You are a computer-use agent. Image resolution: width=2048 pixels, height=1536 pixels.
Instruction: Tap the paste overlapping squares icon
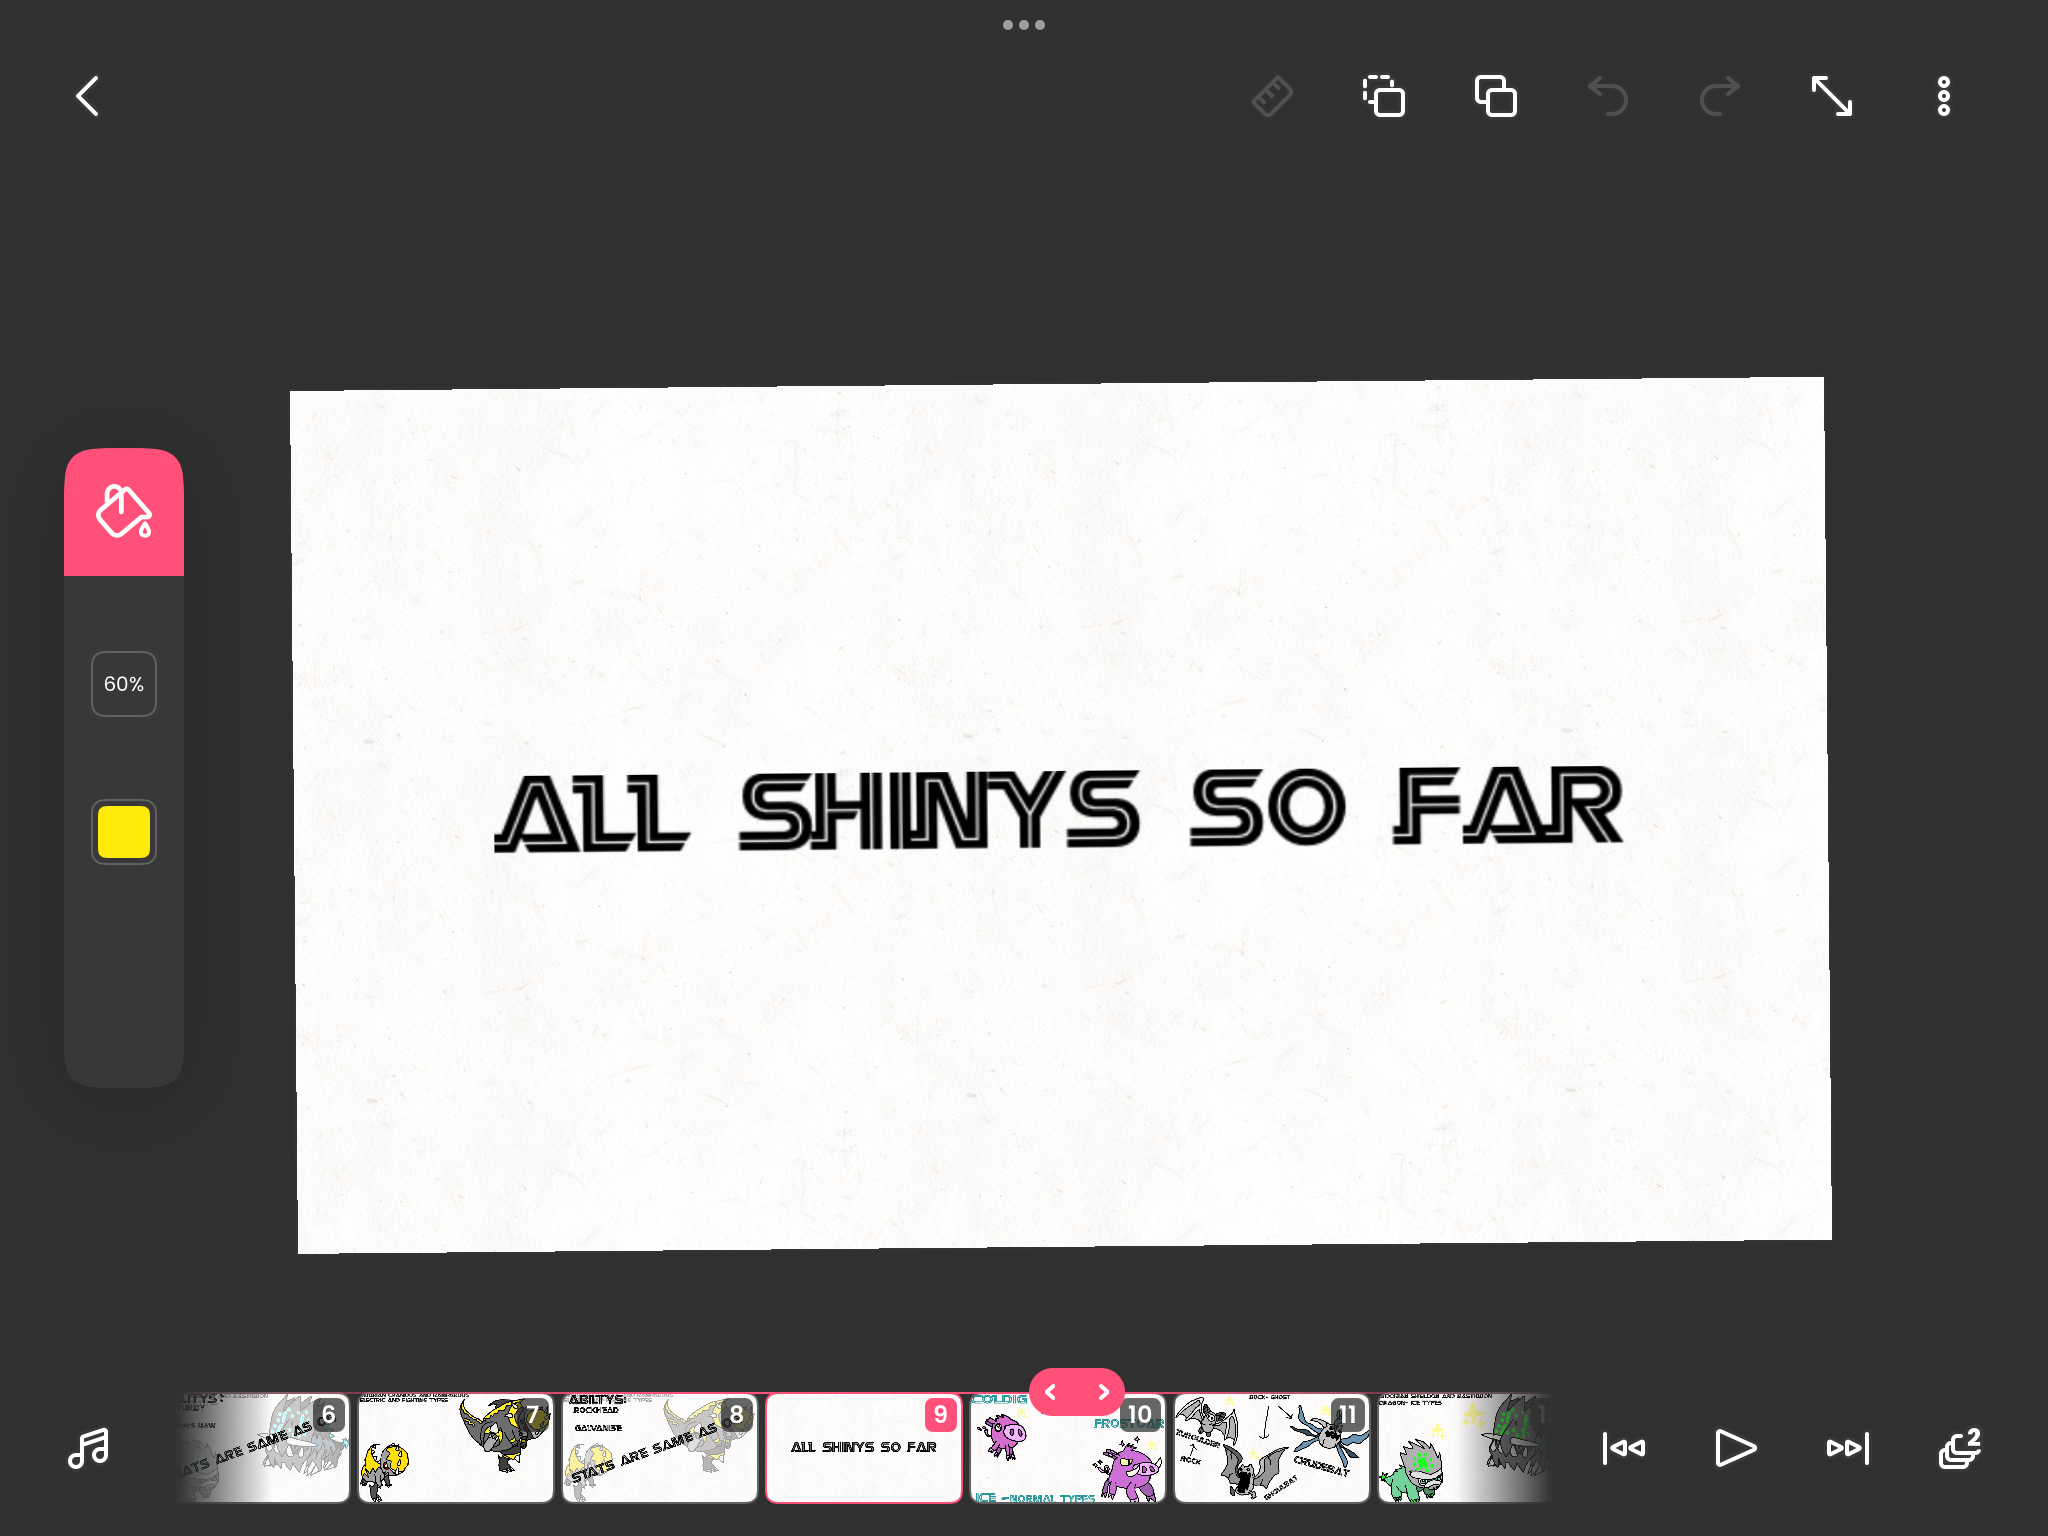(x=1496, y=96)
